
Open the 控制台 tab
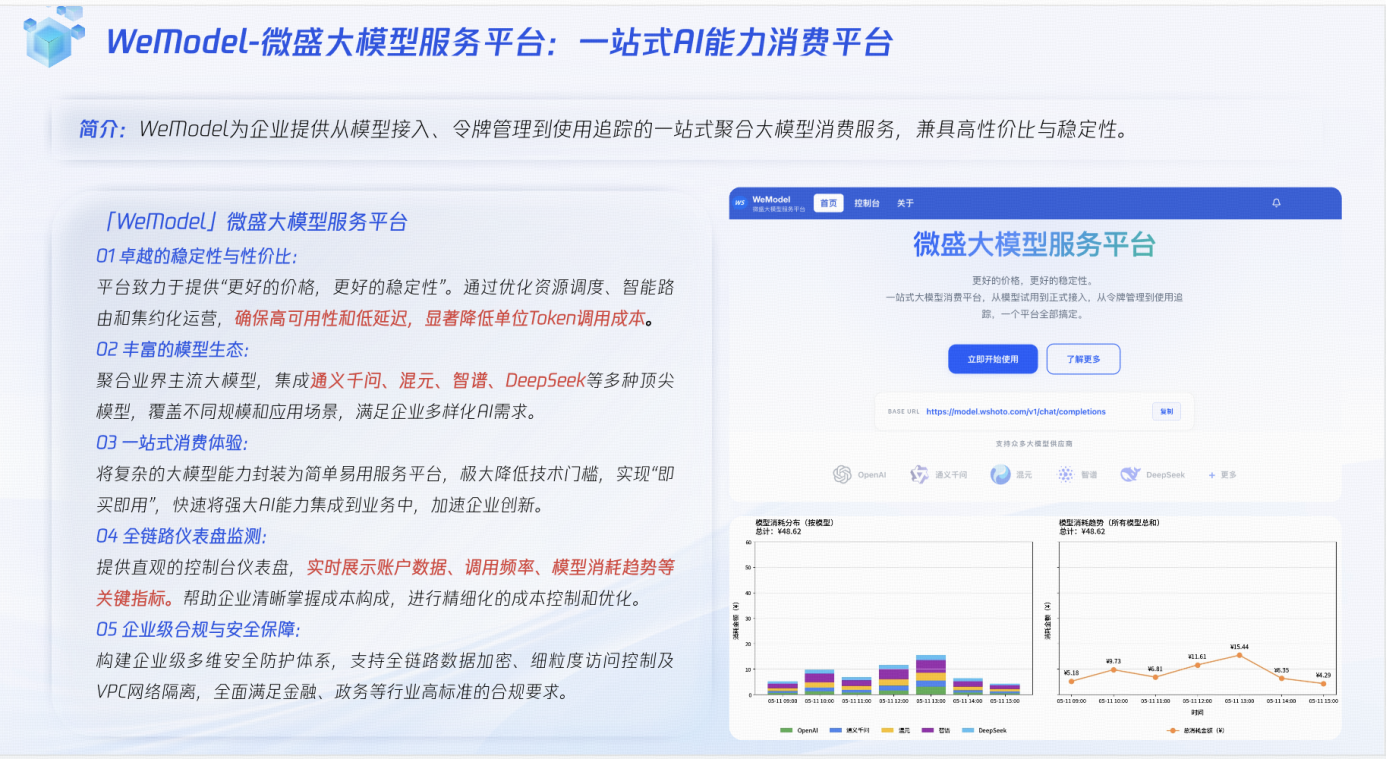point(866,203)
